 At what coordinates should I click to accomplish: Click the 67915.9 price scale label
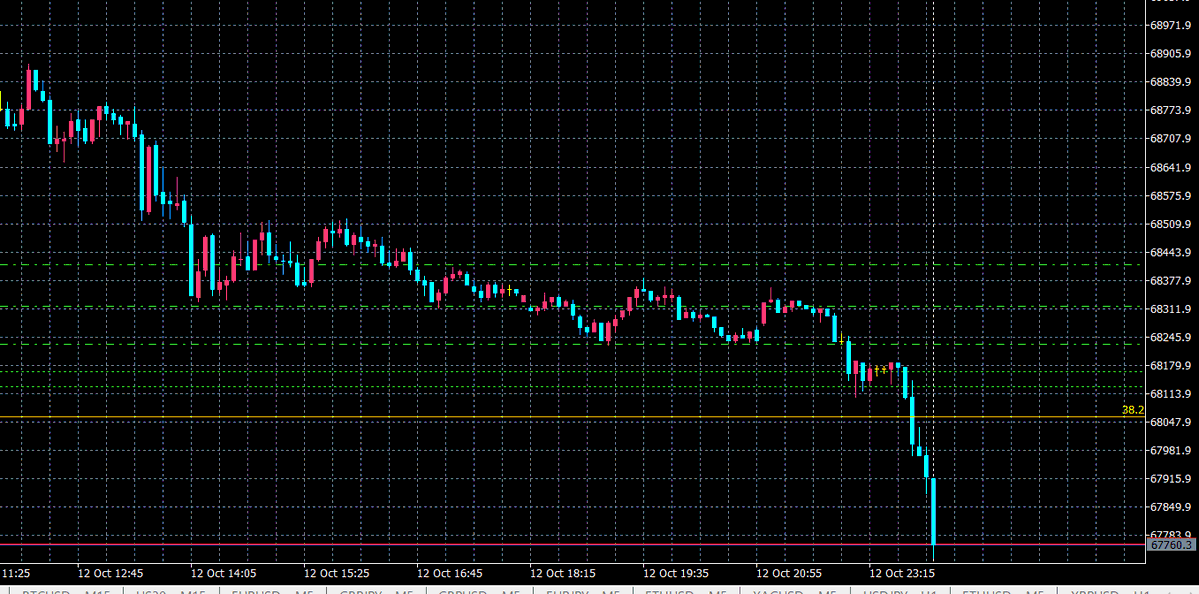1171,479
